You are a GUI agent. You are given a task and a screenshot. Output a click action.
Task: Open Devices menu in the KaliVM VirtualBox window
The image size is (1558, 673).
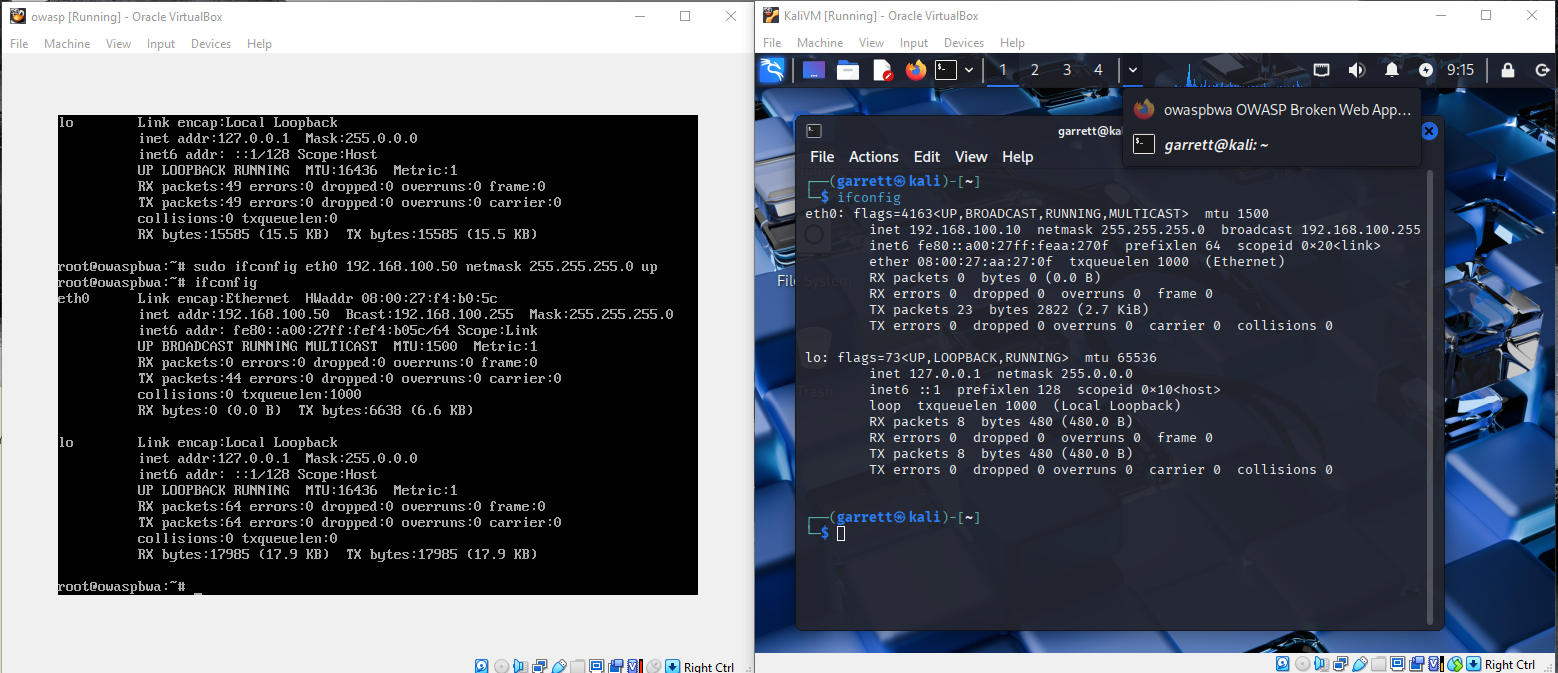(964, 43)
